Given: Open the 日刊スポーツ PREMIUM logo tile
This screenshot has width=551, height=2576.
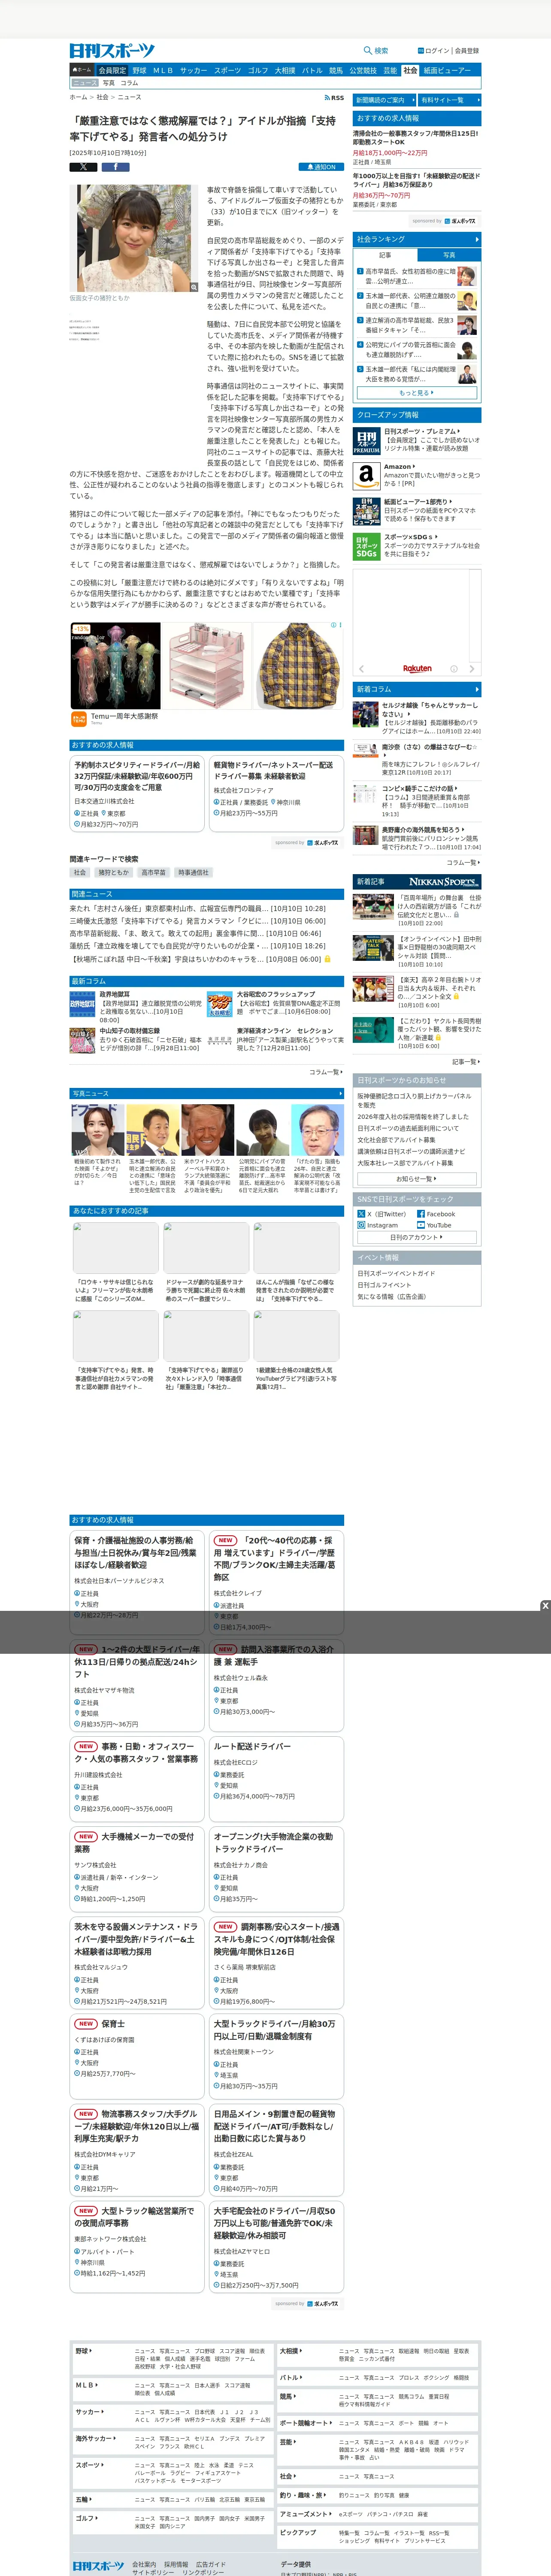Looking at the screenshot, I should click(x=366, y=440).
